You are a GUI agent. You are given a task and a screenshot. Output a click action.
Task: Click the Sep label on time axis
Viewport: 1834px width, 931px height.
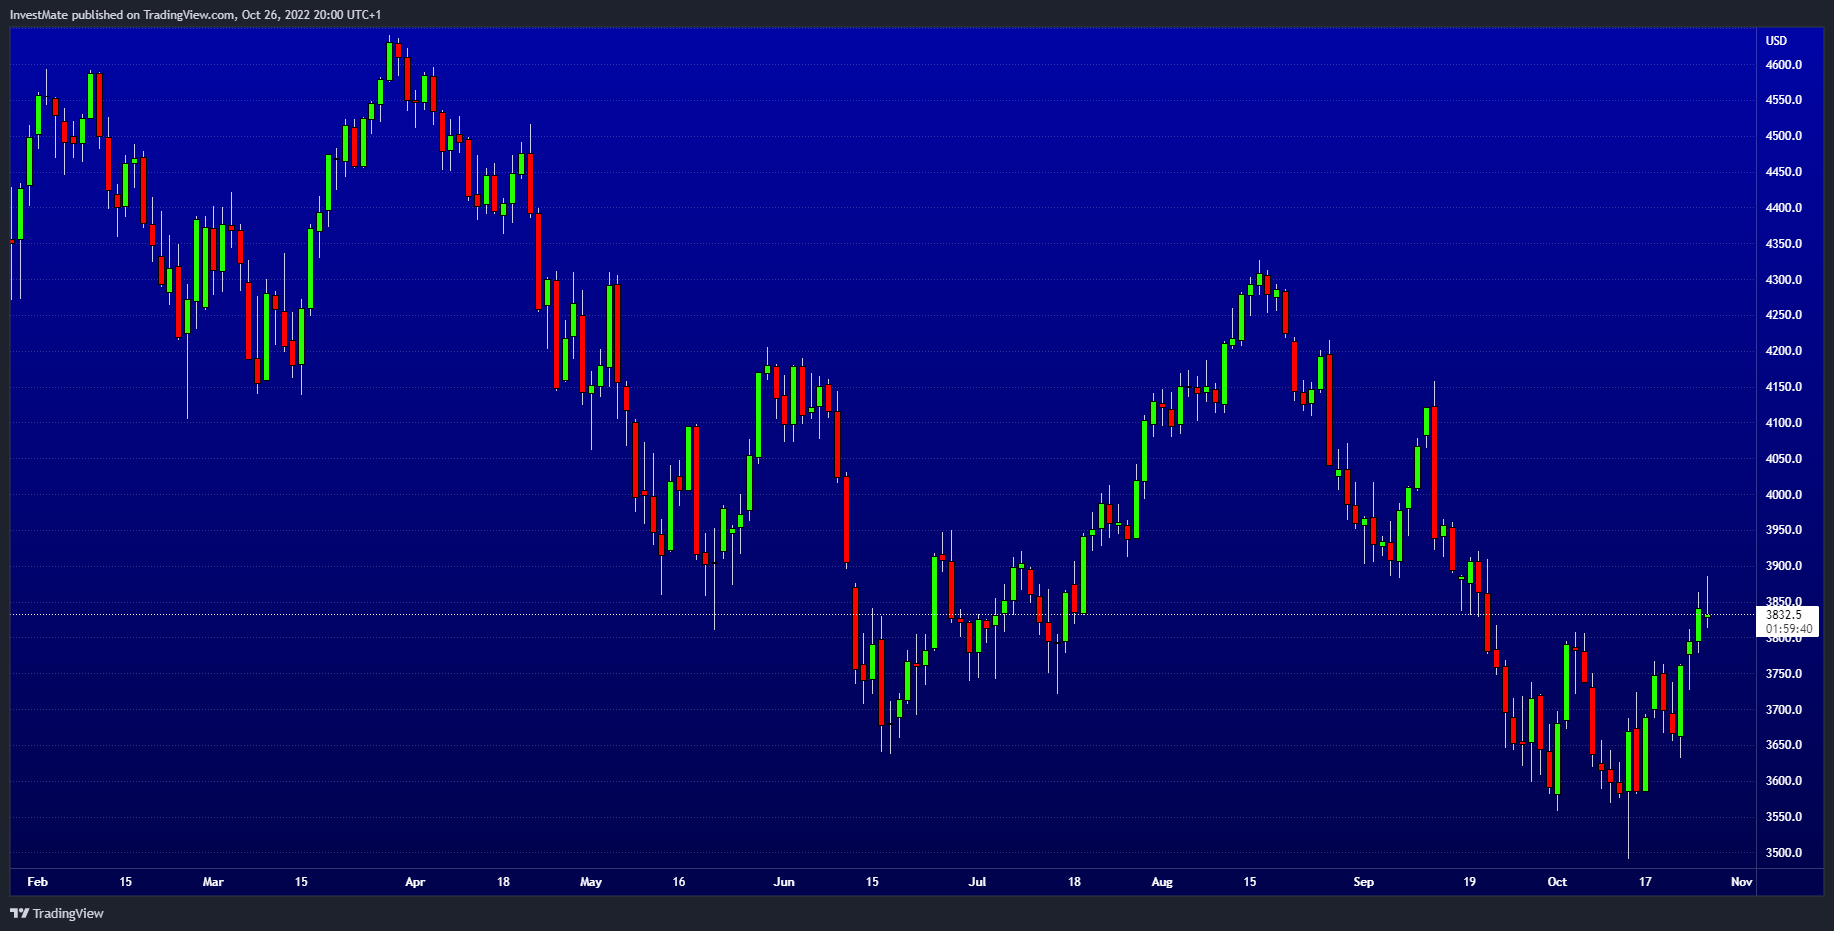1364,882
